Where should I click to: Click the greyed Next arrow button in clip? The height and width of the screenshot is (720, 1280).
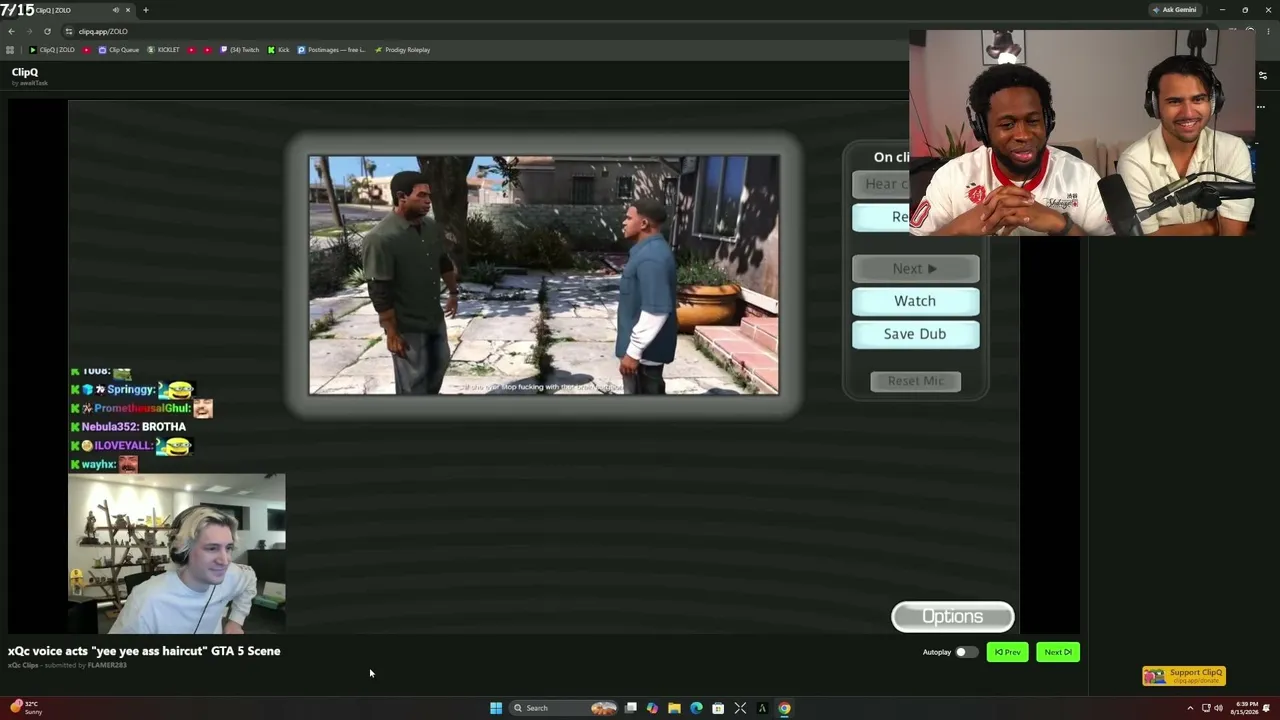[x=915, y=268]
